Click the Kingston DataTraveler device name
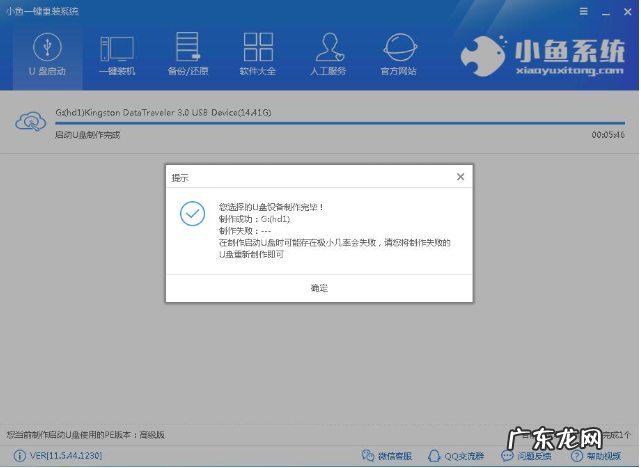The image size is (641, 468). [163, 112]
